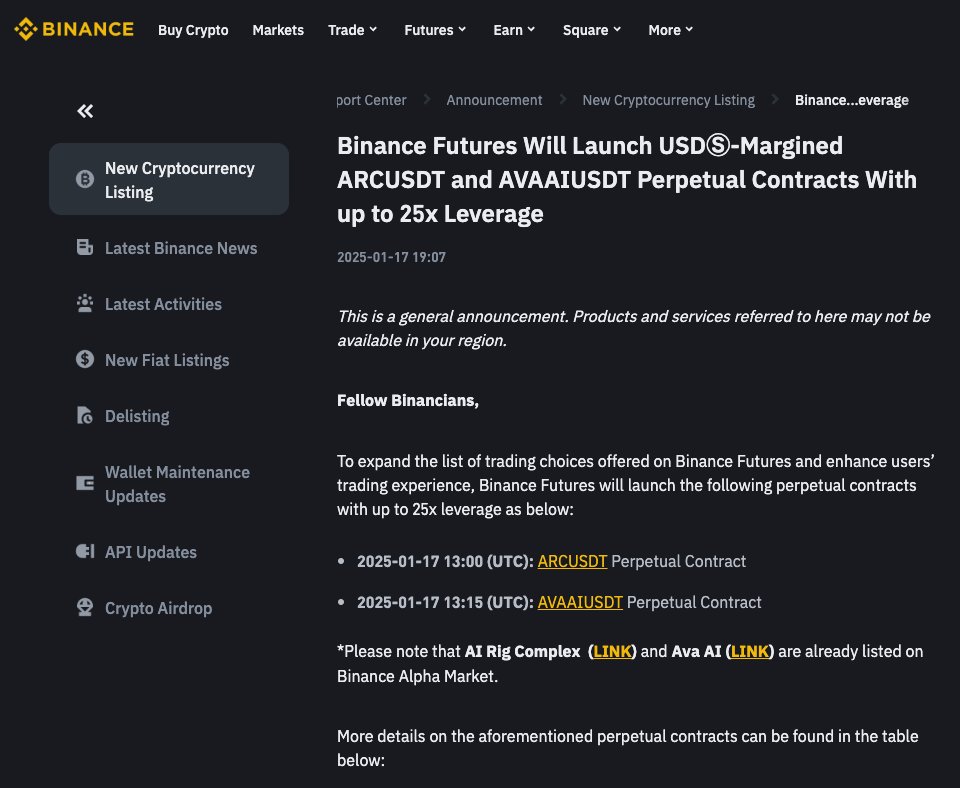960x788 pixels.
Task: Click the New Fiat Listings dollar icon
Action: [x=84, y=359]
